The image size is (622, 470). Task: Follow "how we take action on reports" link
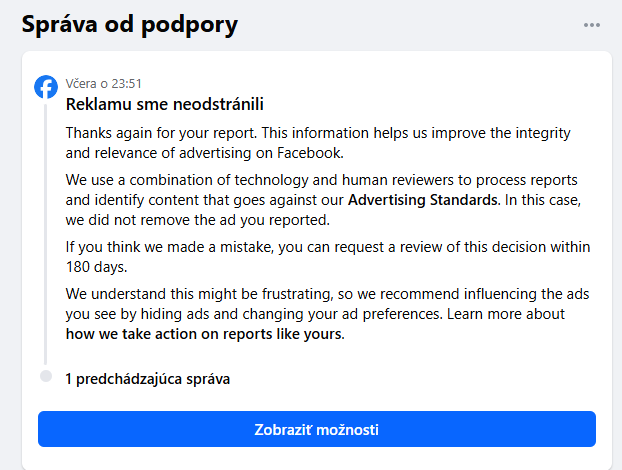click(204, 334)
